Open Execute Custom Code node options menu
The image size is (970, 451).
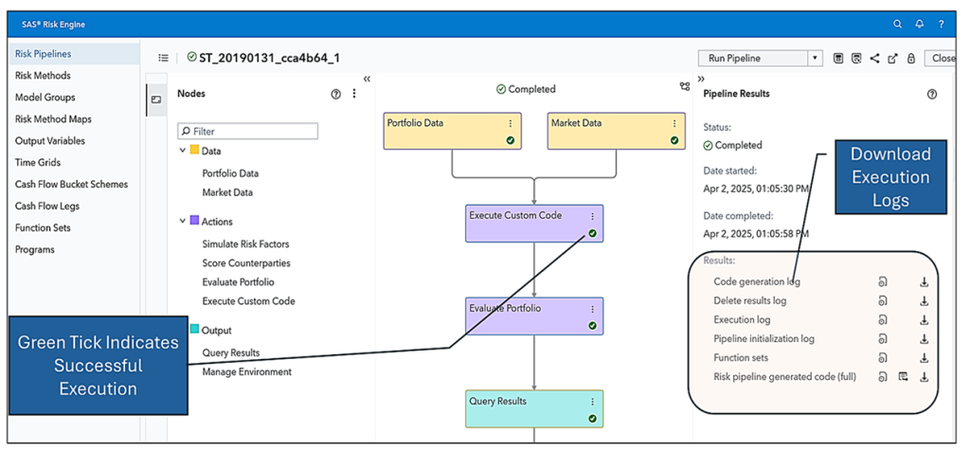592,217
